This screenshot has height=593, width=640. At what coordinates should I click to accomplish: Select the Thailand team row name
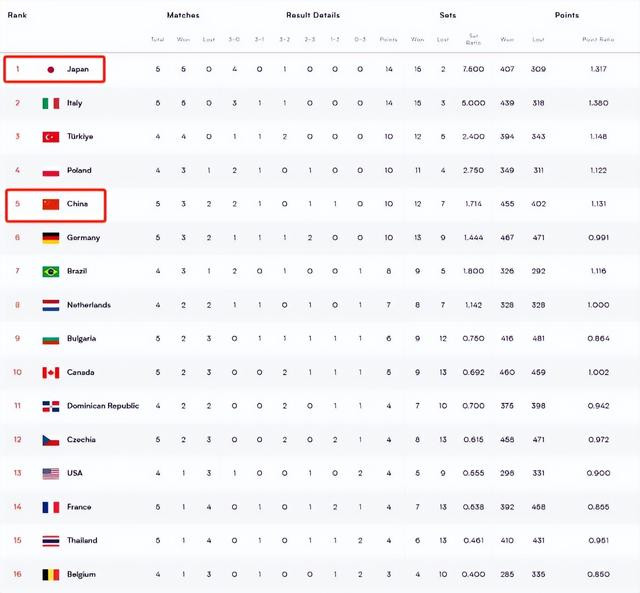click(82, 540)
